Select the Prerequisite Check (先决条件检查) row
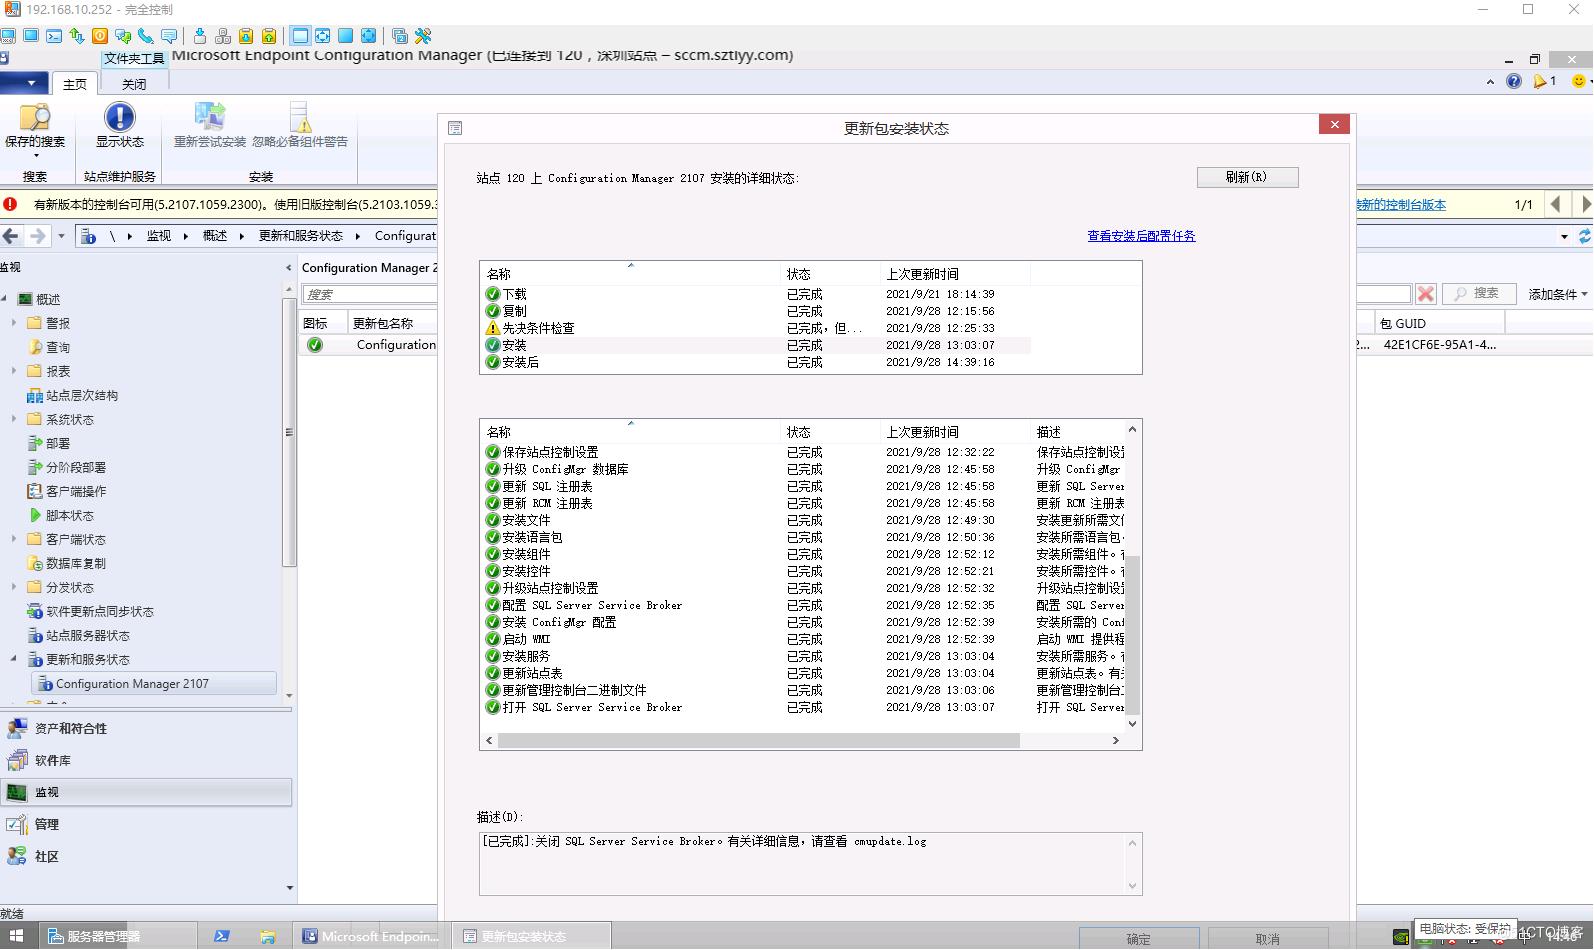Image resolution: width=1594 pixels, height=950 pixels. (755, 328)
